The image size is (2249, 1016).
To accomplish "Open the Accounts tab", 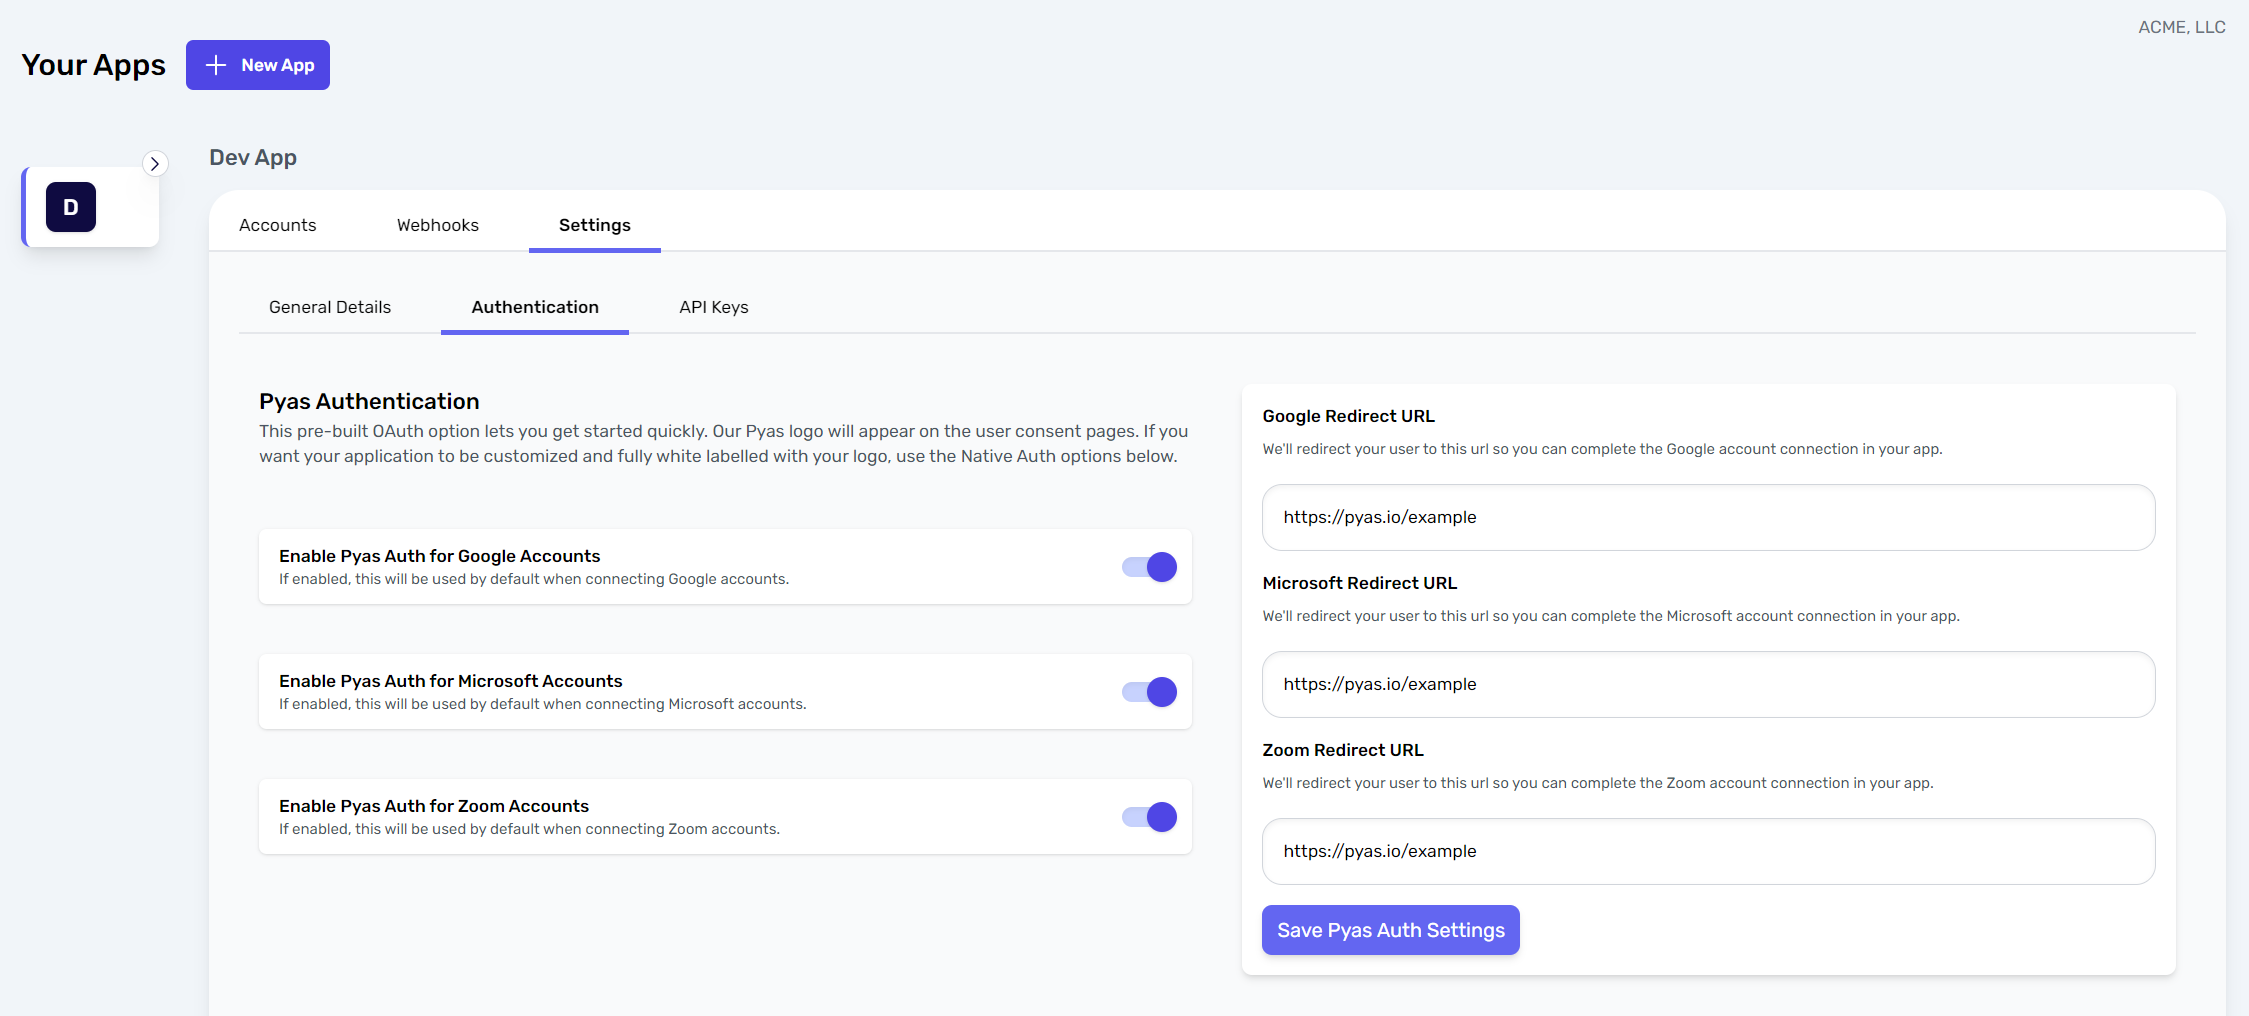I will click(277, 225).
